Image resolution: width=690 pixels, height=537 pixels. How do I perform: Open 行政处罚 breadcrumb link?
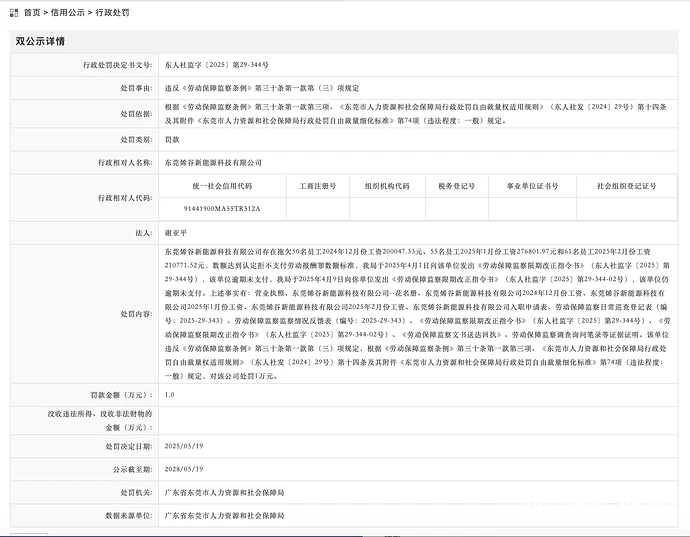point(112,12)
